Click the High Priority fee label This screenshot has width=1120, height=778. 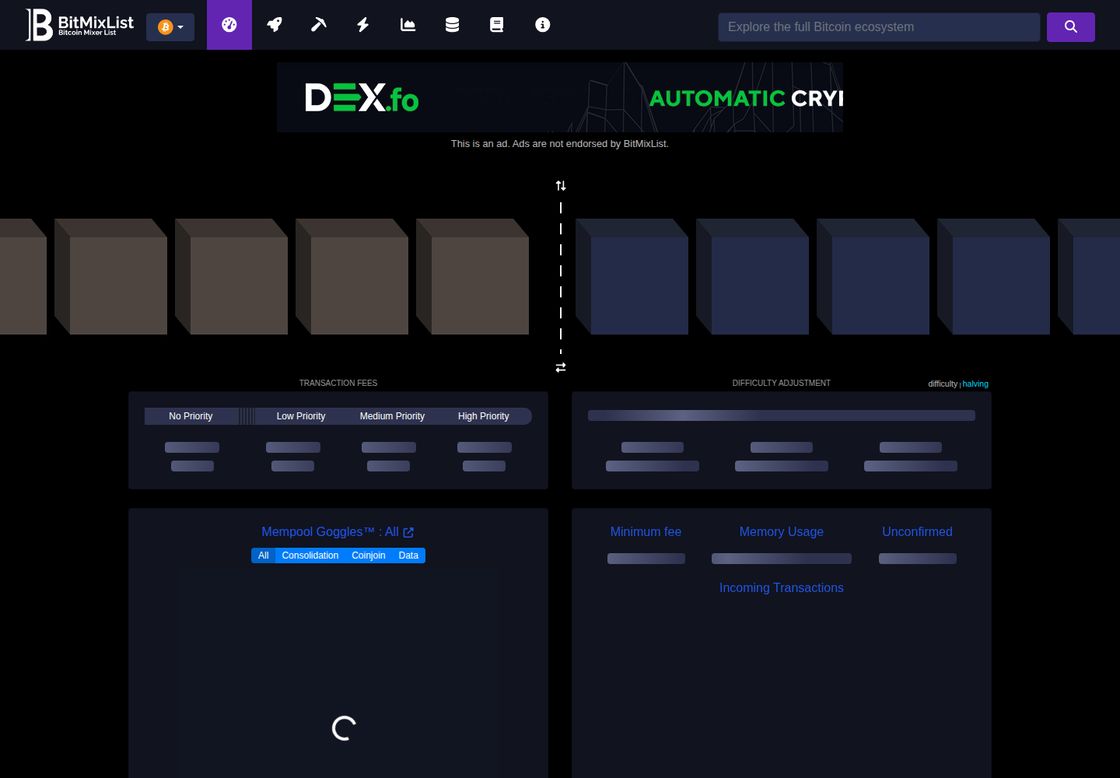click(484, 416)
